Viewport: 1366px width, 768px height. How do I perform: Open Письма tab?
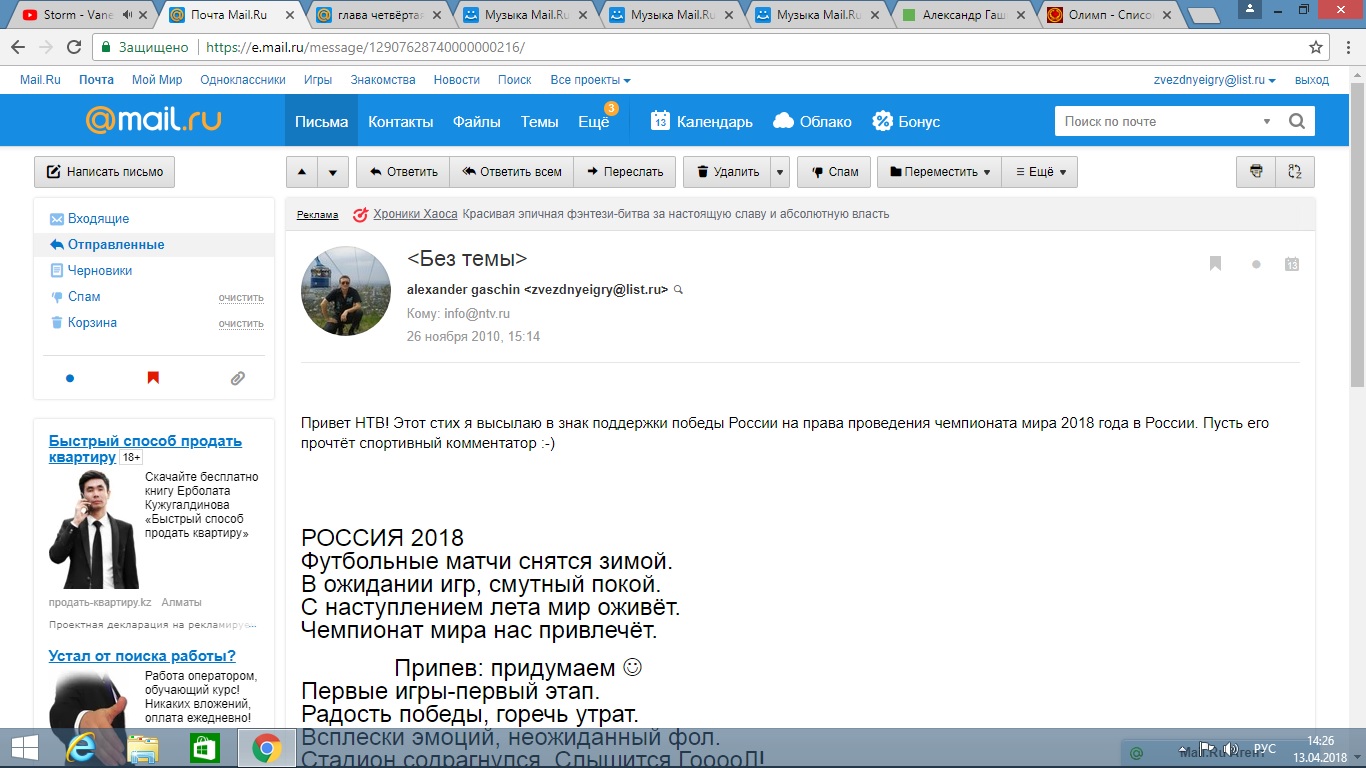(x=321, y=121)
